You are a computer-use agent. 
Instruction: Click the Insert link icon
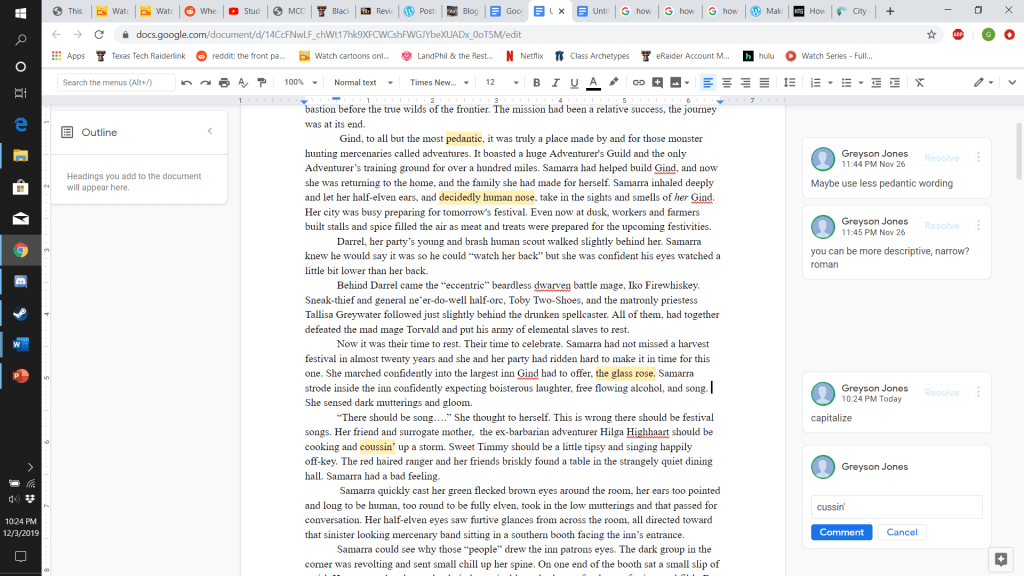pos(638,82)
